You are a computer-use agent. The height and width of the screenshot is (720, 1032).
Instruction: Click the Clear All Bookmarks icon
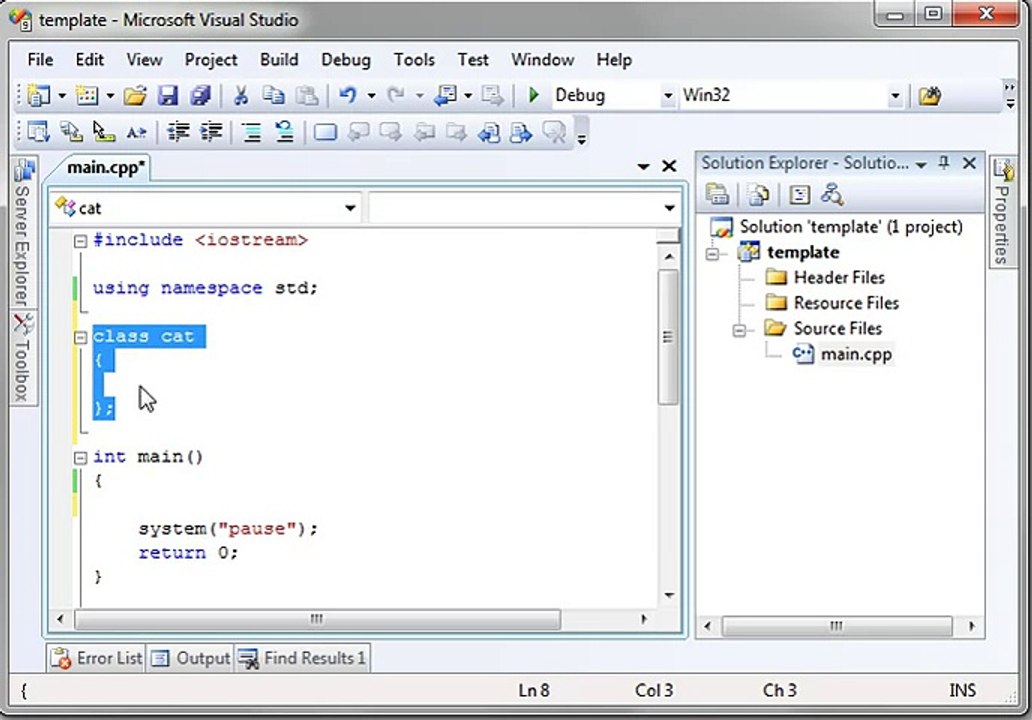coord(554,132)
